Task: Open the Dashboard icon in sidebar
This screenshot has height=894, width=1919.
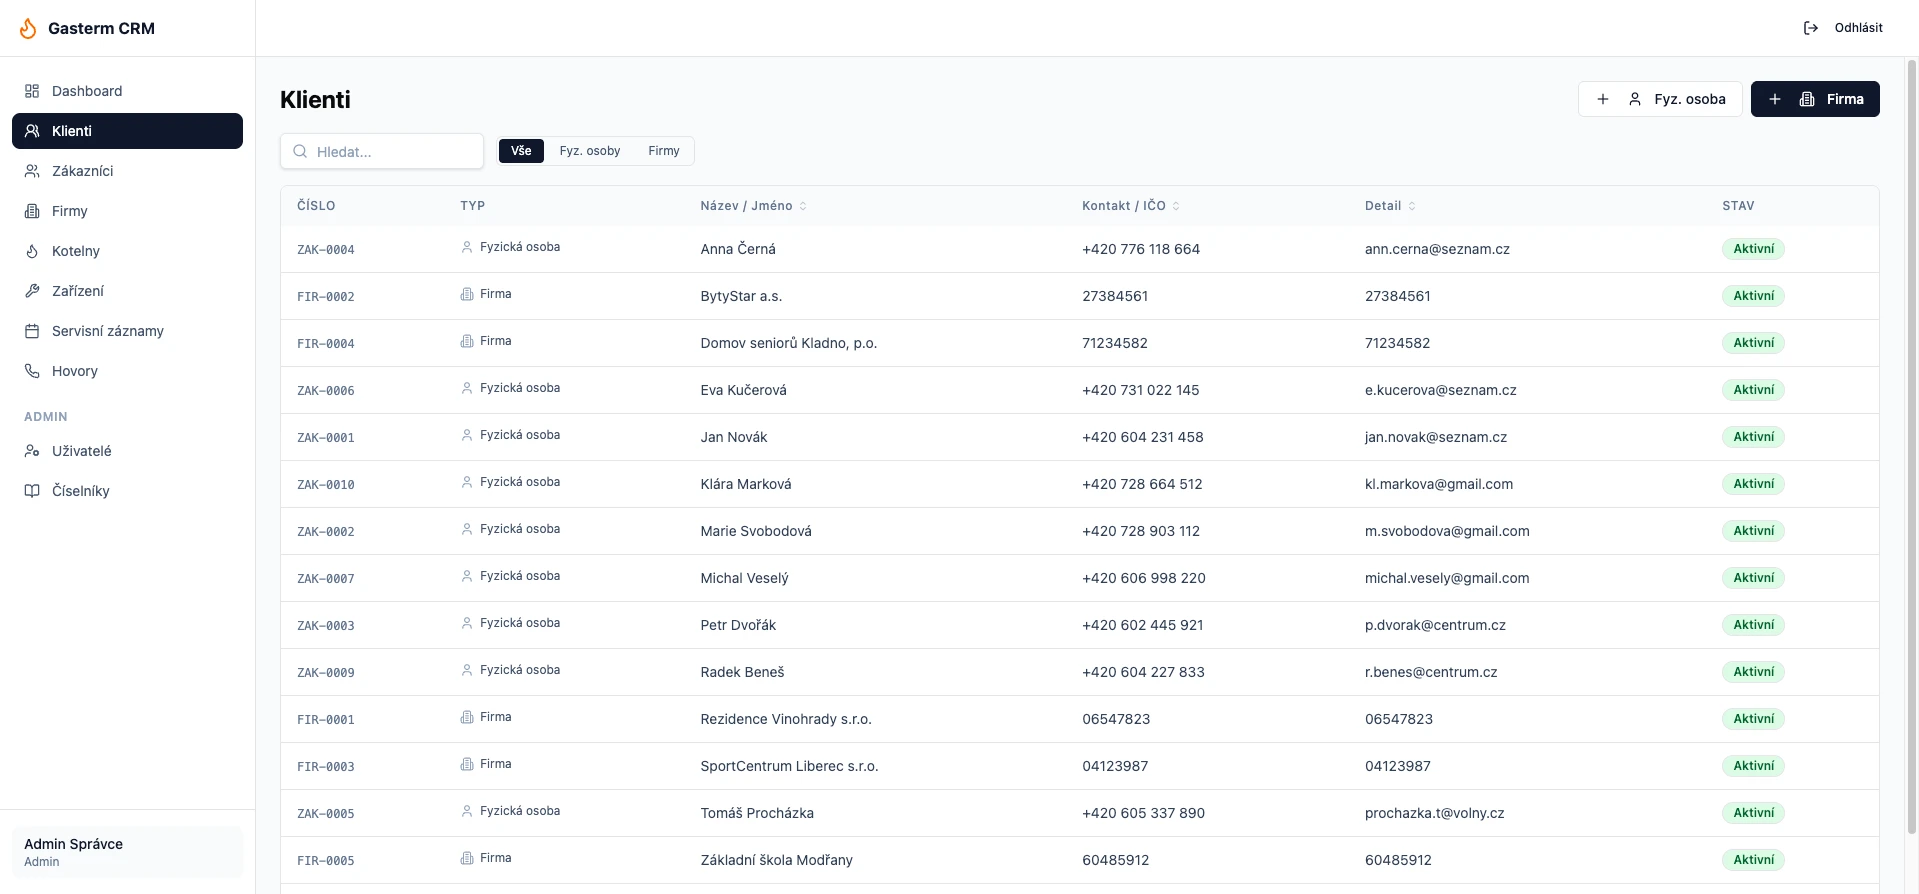Action: [x=32, y=91]
